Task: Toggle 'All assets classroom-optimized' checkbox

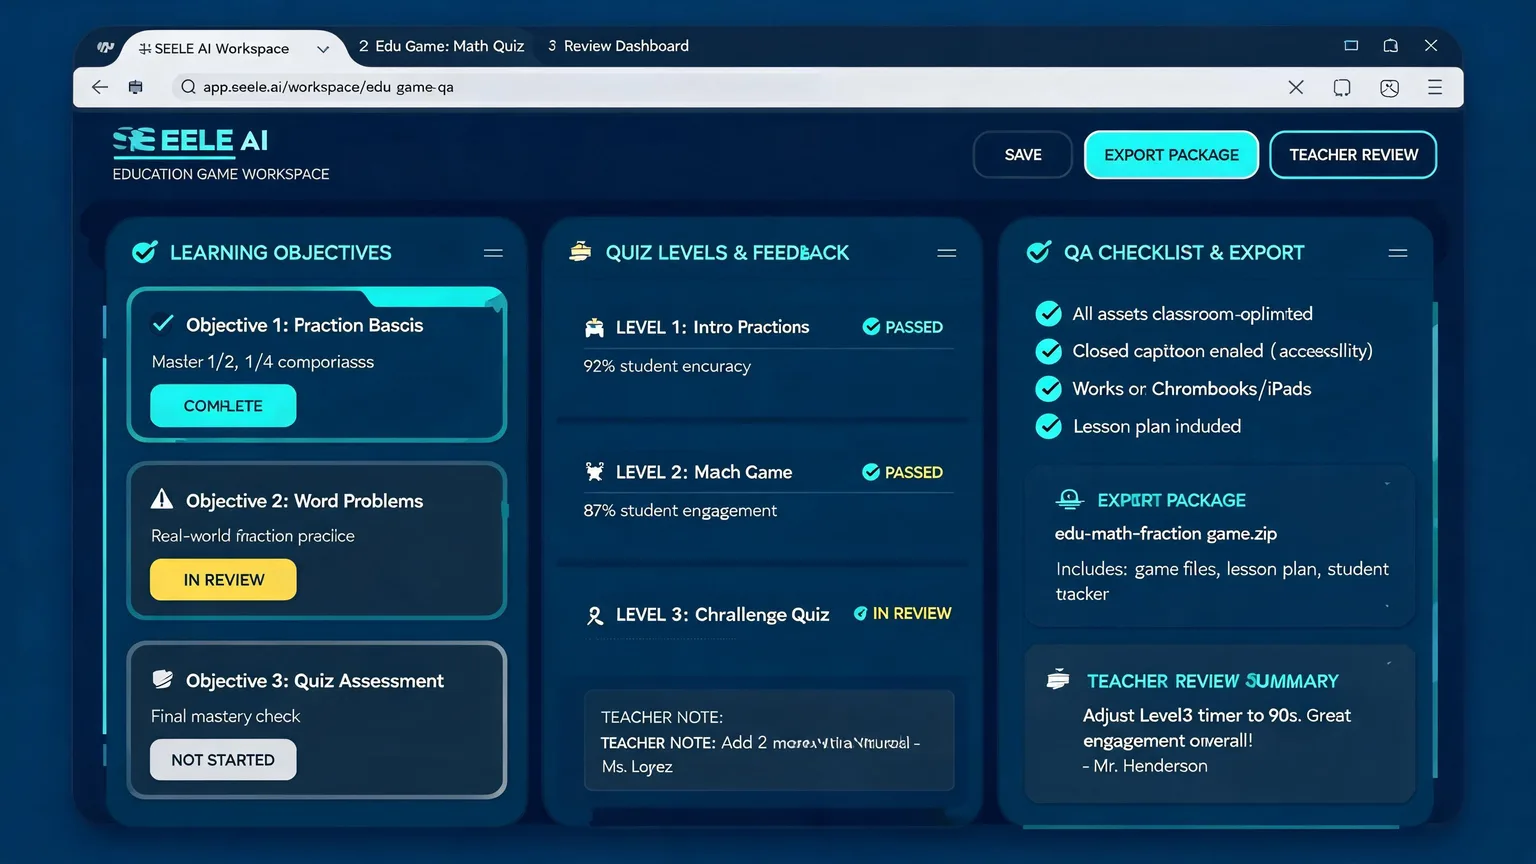Action: 1048,314
